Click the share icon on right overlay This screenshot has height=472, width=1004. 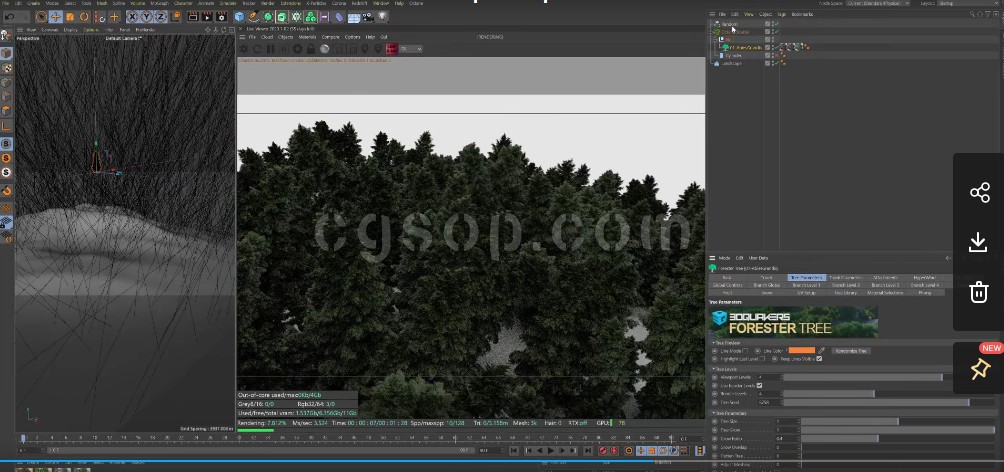coord(979,193)
